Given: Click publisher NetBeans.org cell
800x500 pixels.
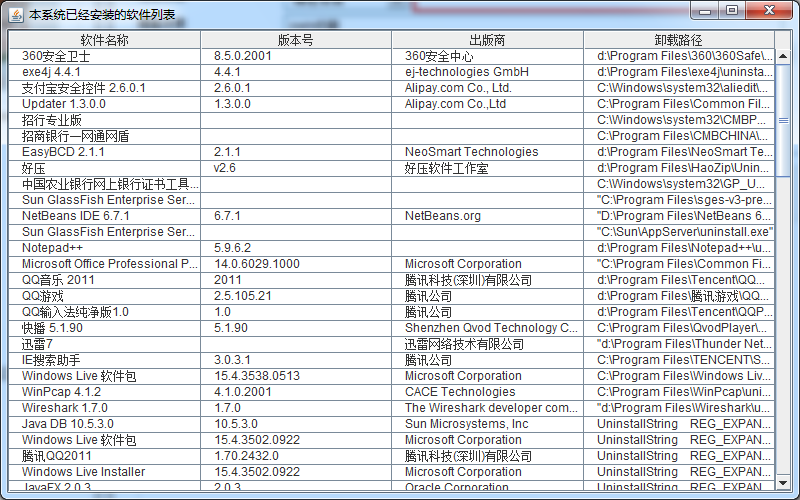Looking at the screenshot, I should [x=487, y=216].
